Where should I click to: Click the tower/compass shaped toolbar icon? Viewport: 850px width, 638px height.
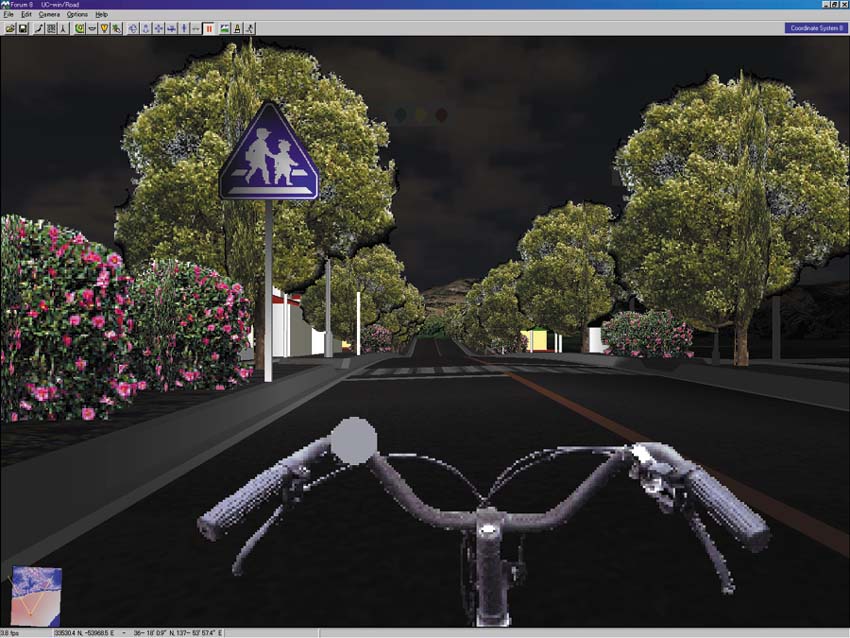pos(63,29)
